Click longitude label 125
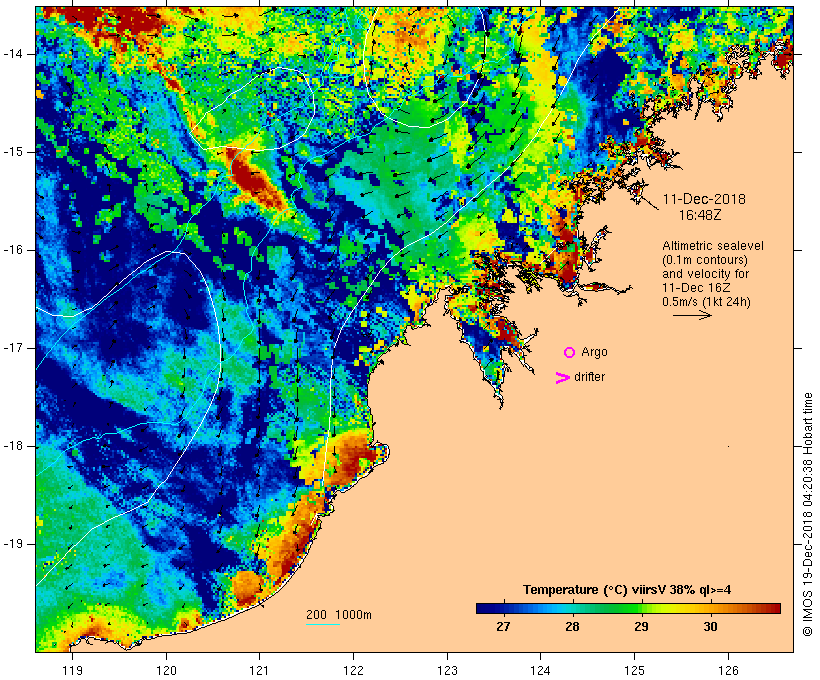Screen dimensions: 820x680 pyautogui.click(x=634, y=670)
